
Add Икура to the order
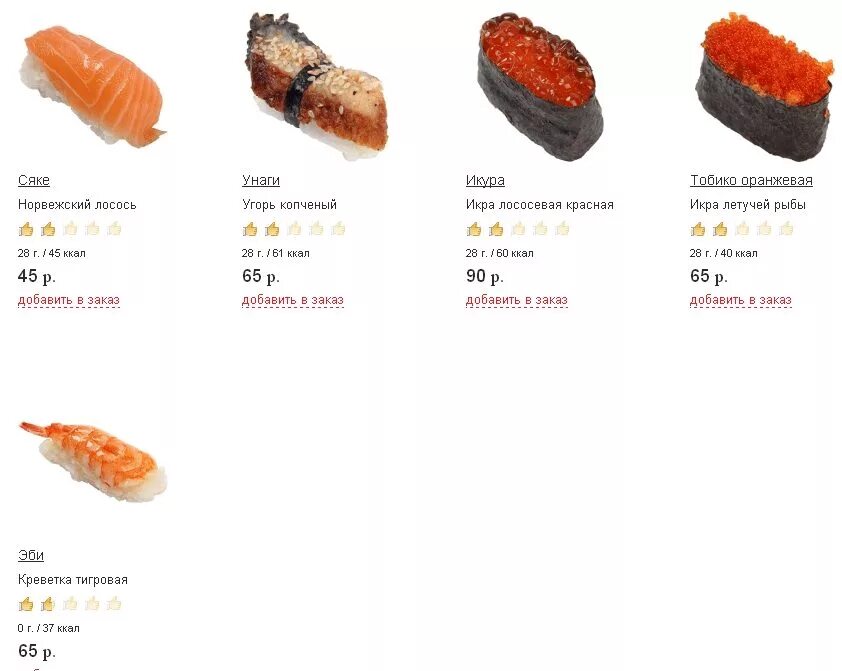517,300
